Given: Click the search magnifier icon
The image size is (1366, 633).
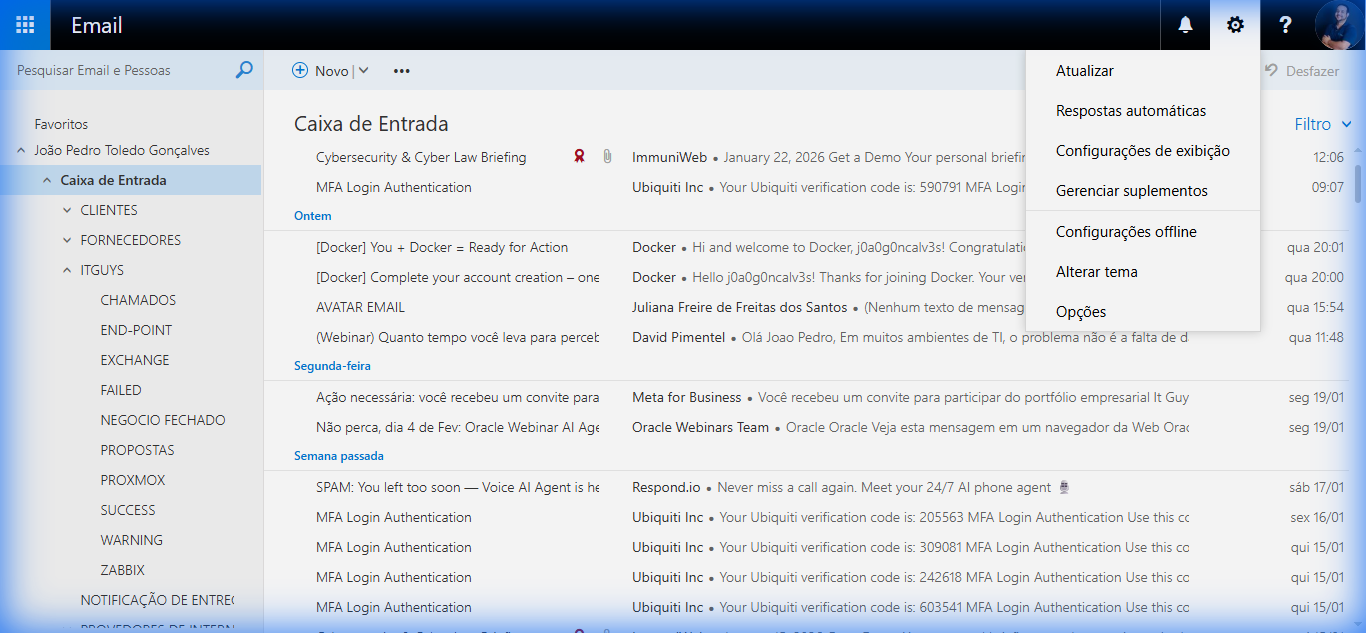Looking at the screenshot, I should (243, 70).
